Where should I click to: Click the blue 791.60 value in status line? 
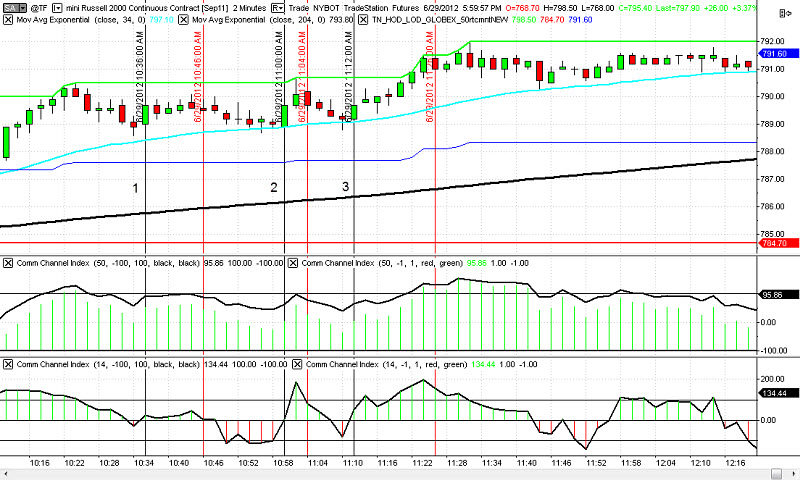pyautogui.click(x=580, y=20)
